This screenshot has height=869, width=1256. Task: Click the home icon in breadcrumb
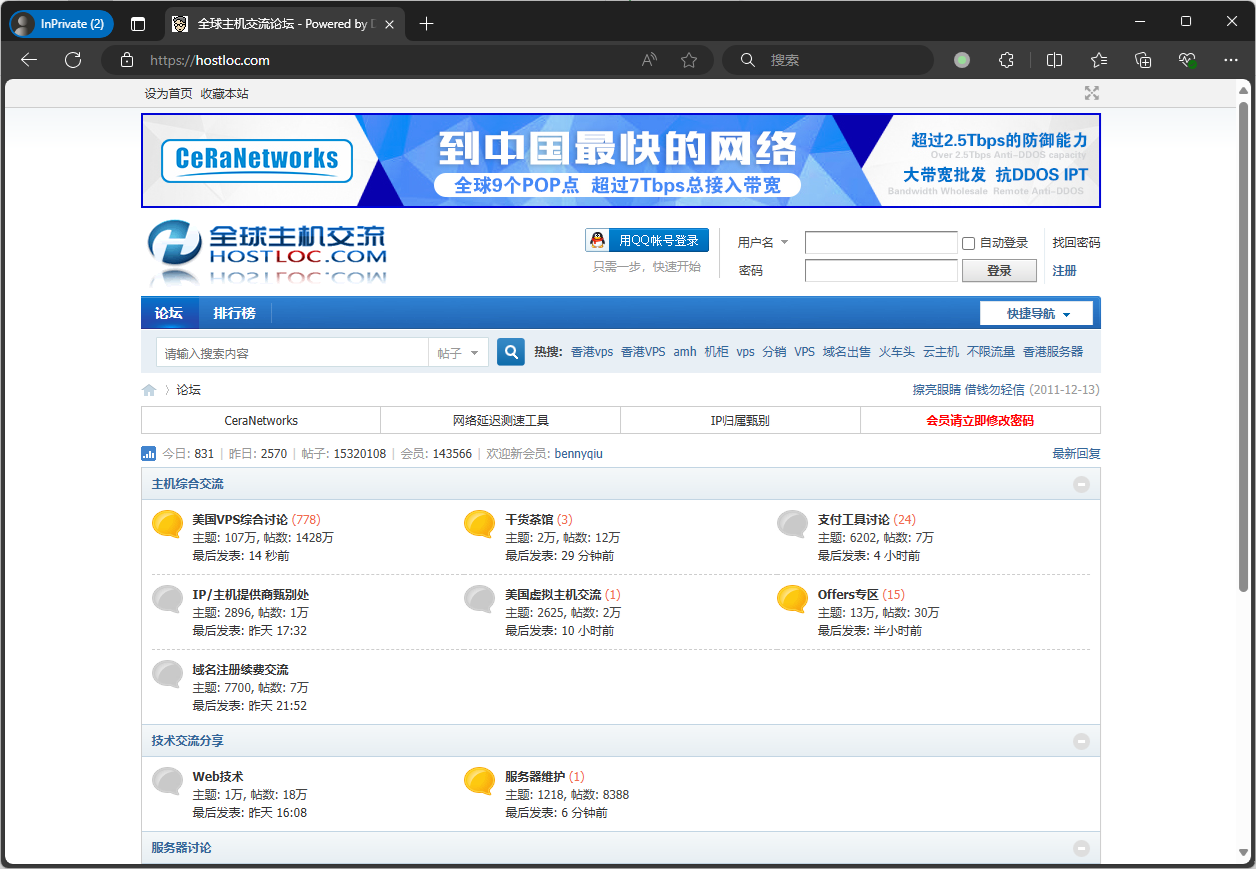pyautogui.click(x=149, y=390)
